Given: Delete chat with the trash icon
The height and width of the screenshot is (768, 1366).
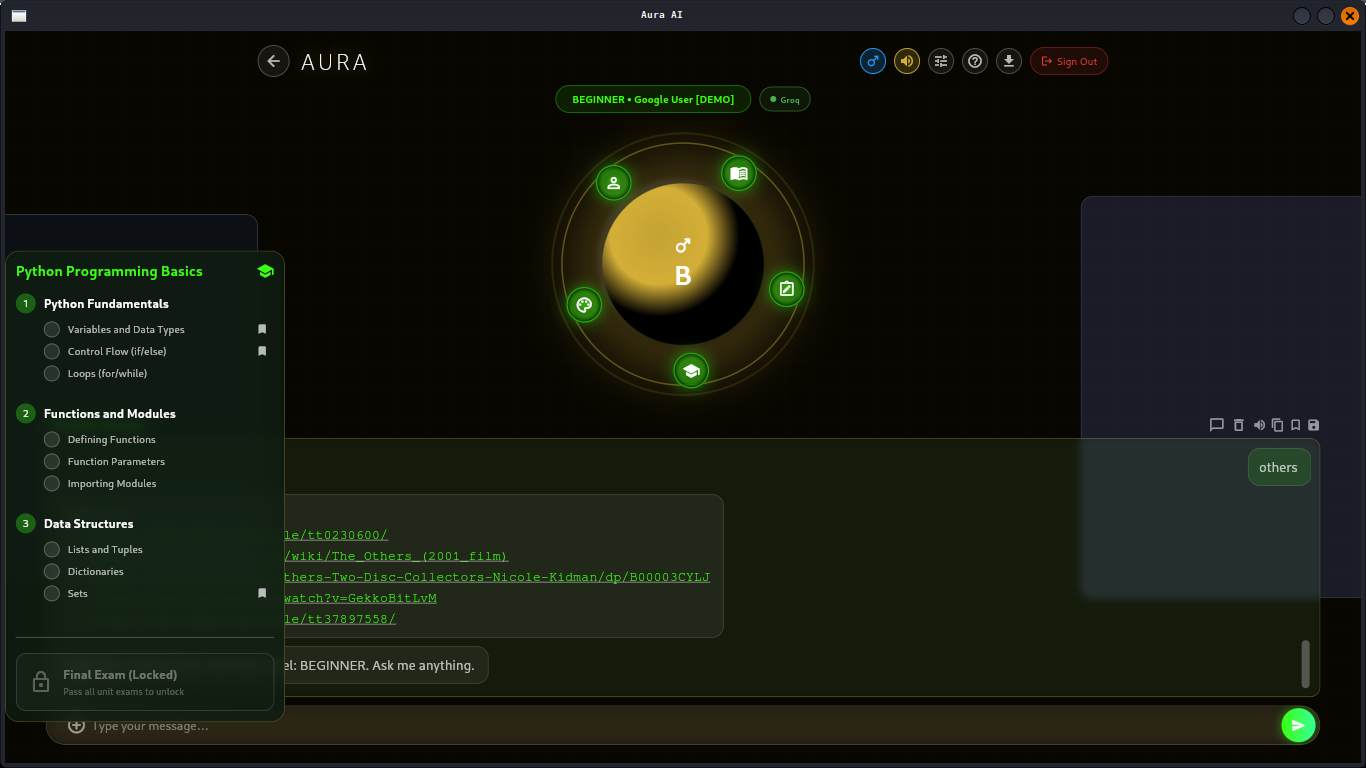Looking at the screenshot, I should (1238, 425).
